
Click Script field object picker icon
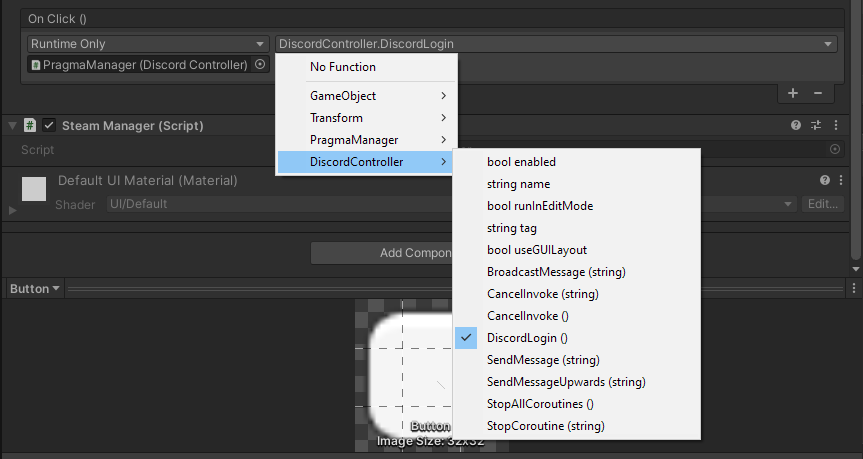835,149
